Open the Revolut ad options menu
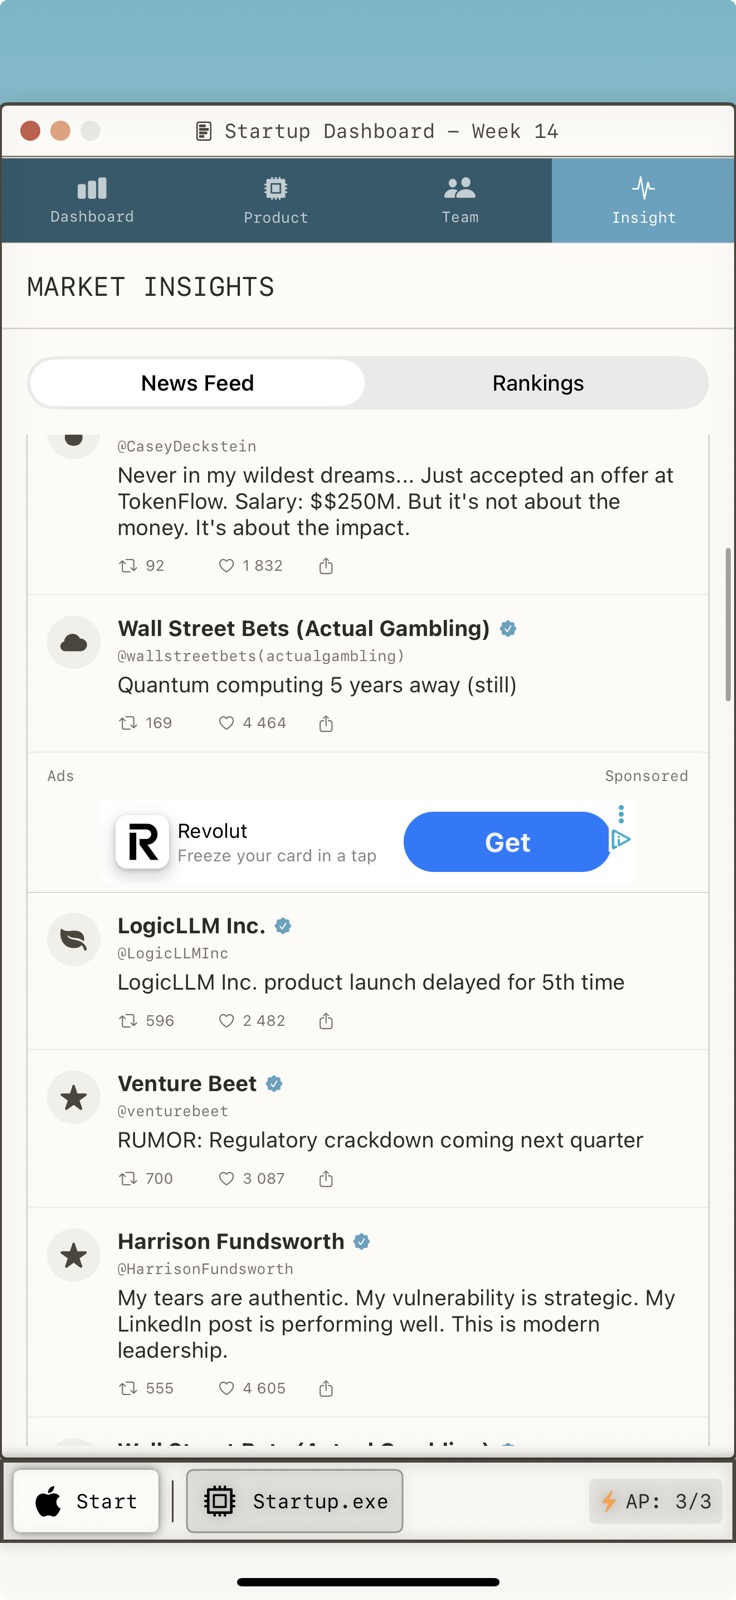Screen dimensions: 736x1600 pos(621,814)
